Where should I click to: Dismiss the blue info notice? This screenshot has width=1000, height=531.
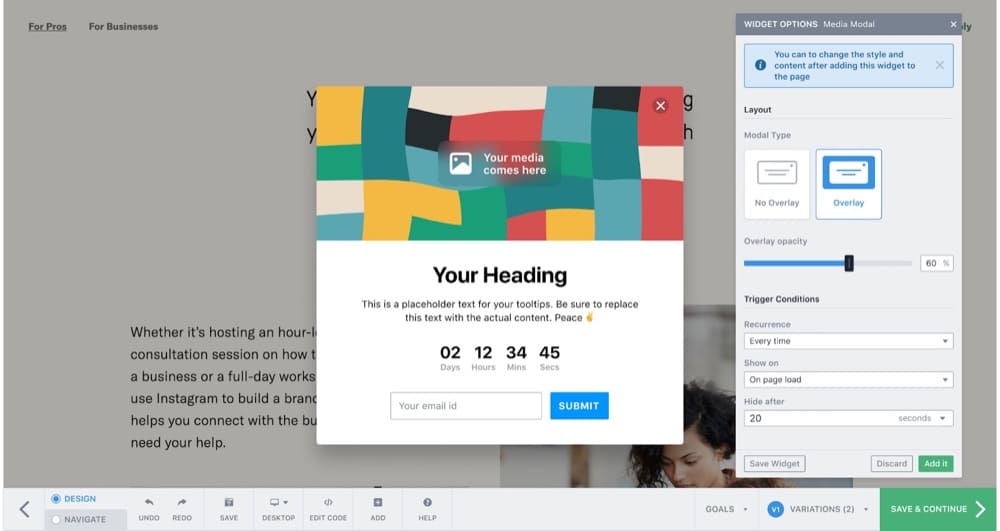coord(939,65)
